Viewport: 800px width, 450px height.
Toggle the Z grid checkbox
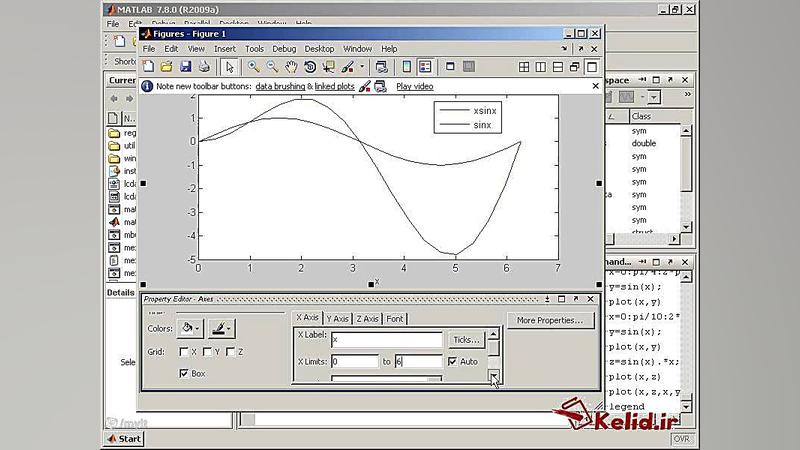pos(230,352)
